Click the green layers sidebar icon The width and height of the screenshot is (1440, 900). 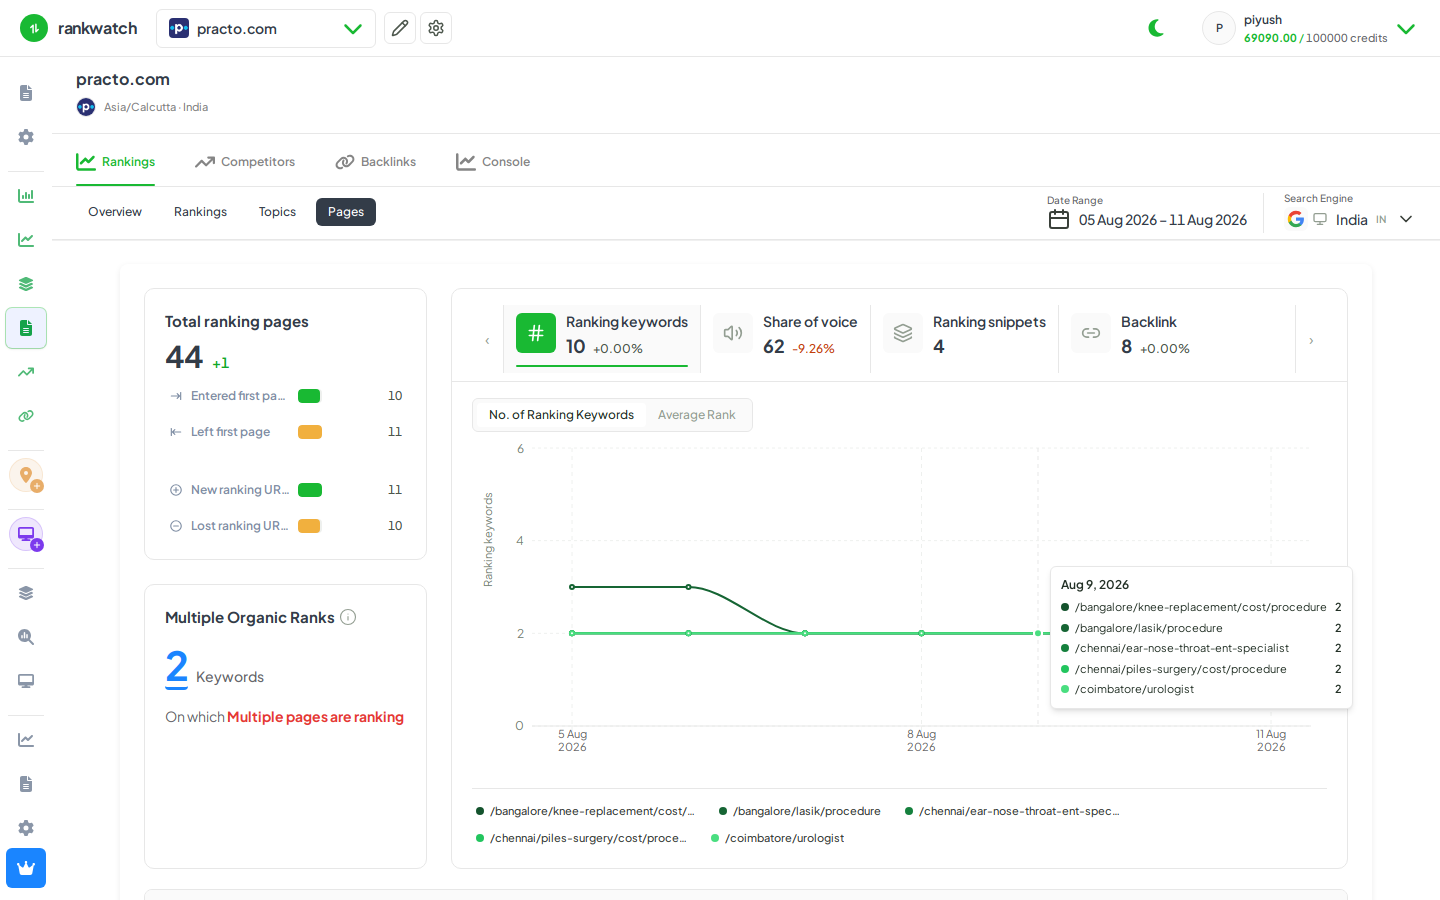coord(26,284)
